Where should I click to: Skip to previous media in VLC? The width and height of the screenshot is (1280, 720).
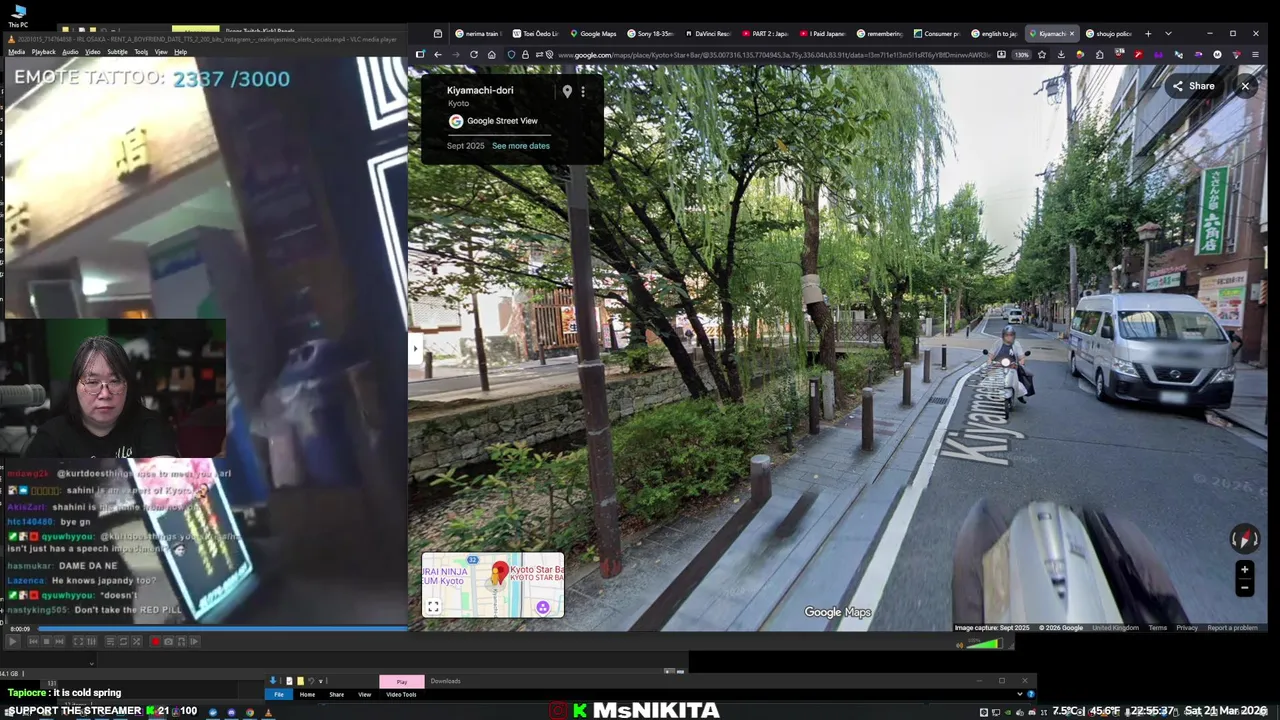pyautogui.click(x=33, y=642)
